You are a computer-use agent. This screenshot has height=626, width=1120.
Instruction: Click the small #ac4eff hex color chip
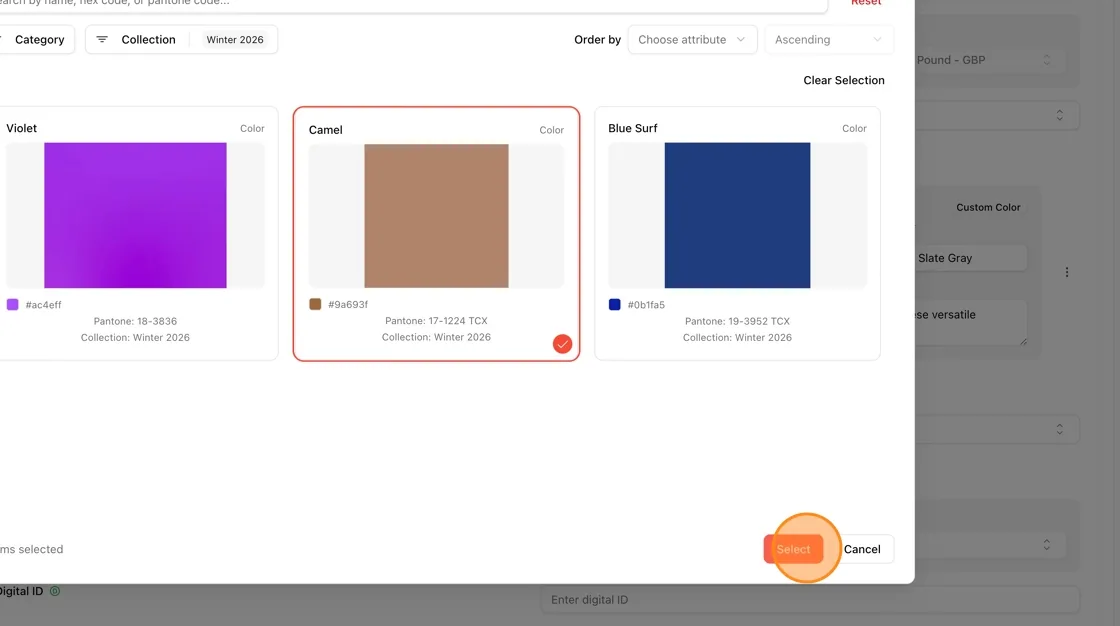pos(12,304)
